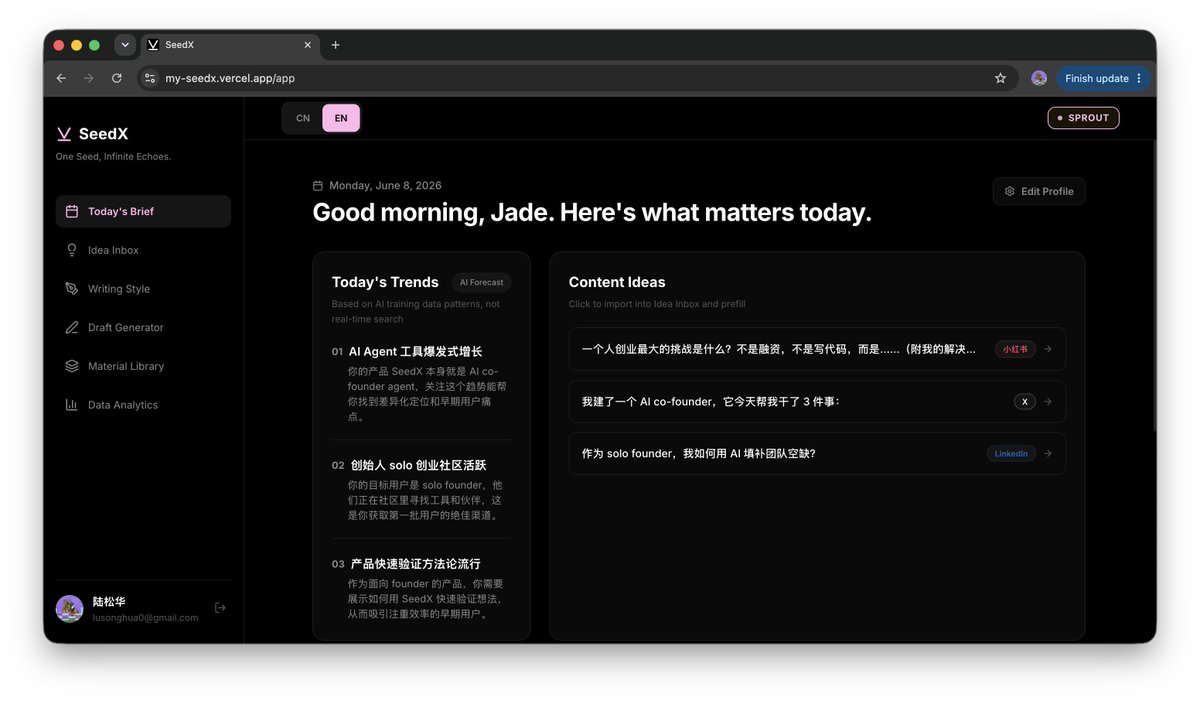Click the layers icon for Material Library

(72, 366)
